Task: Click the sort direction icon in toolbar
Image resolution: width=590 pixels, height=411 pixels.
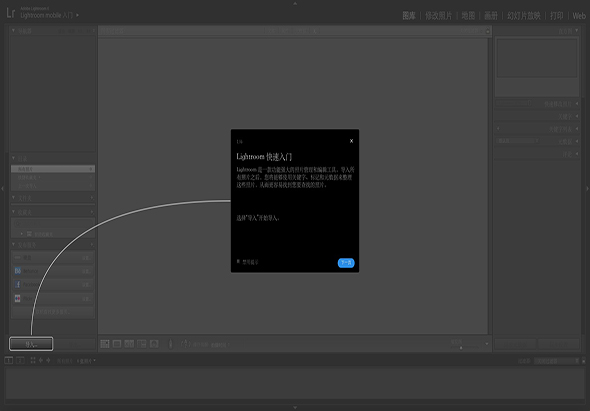Action: point(185,344)
